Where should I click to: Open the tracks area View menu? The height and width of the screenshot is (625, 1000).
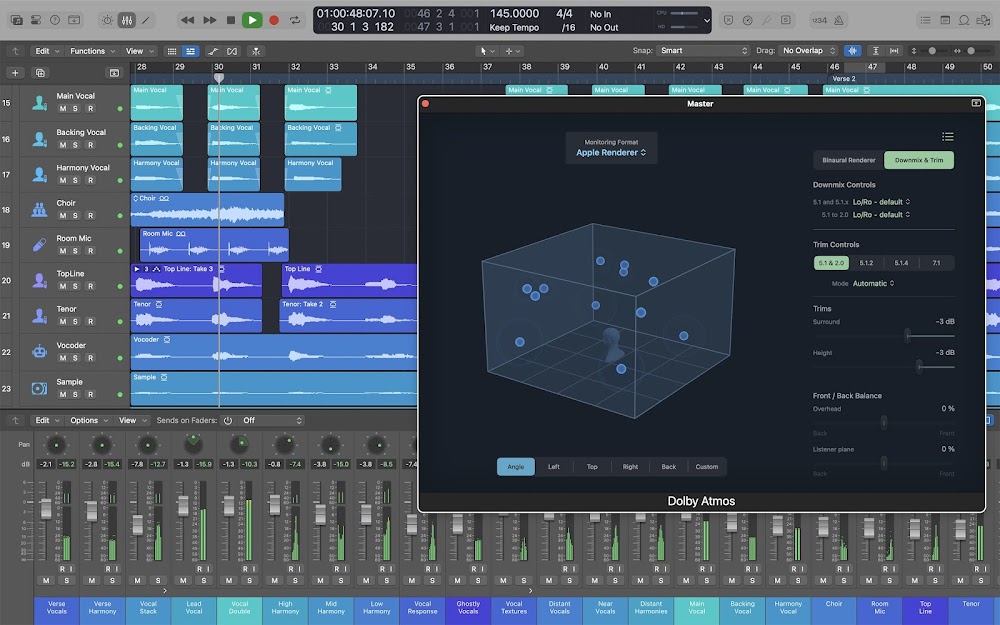click(140, 51)
